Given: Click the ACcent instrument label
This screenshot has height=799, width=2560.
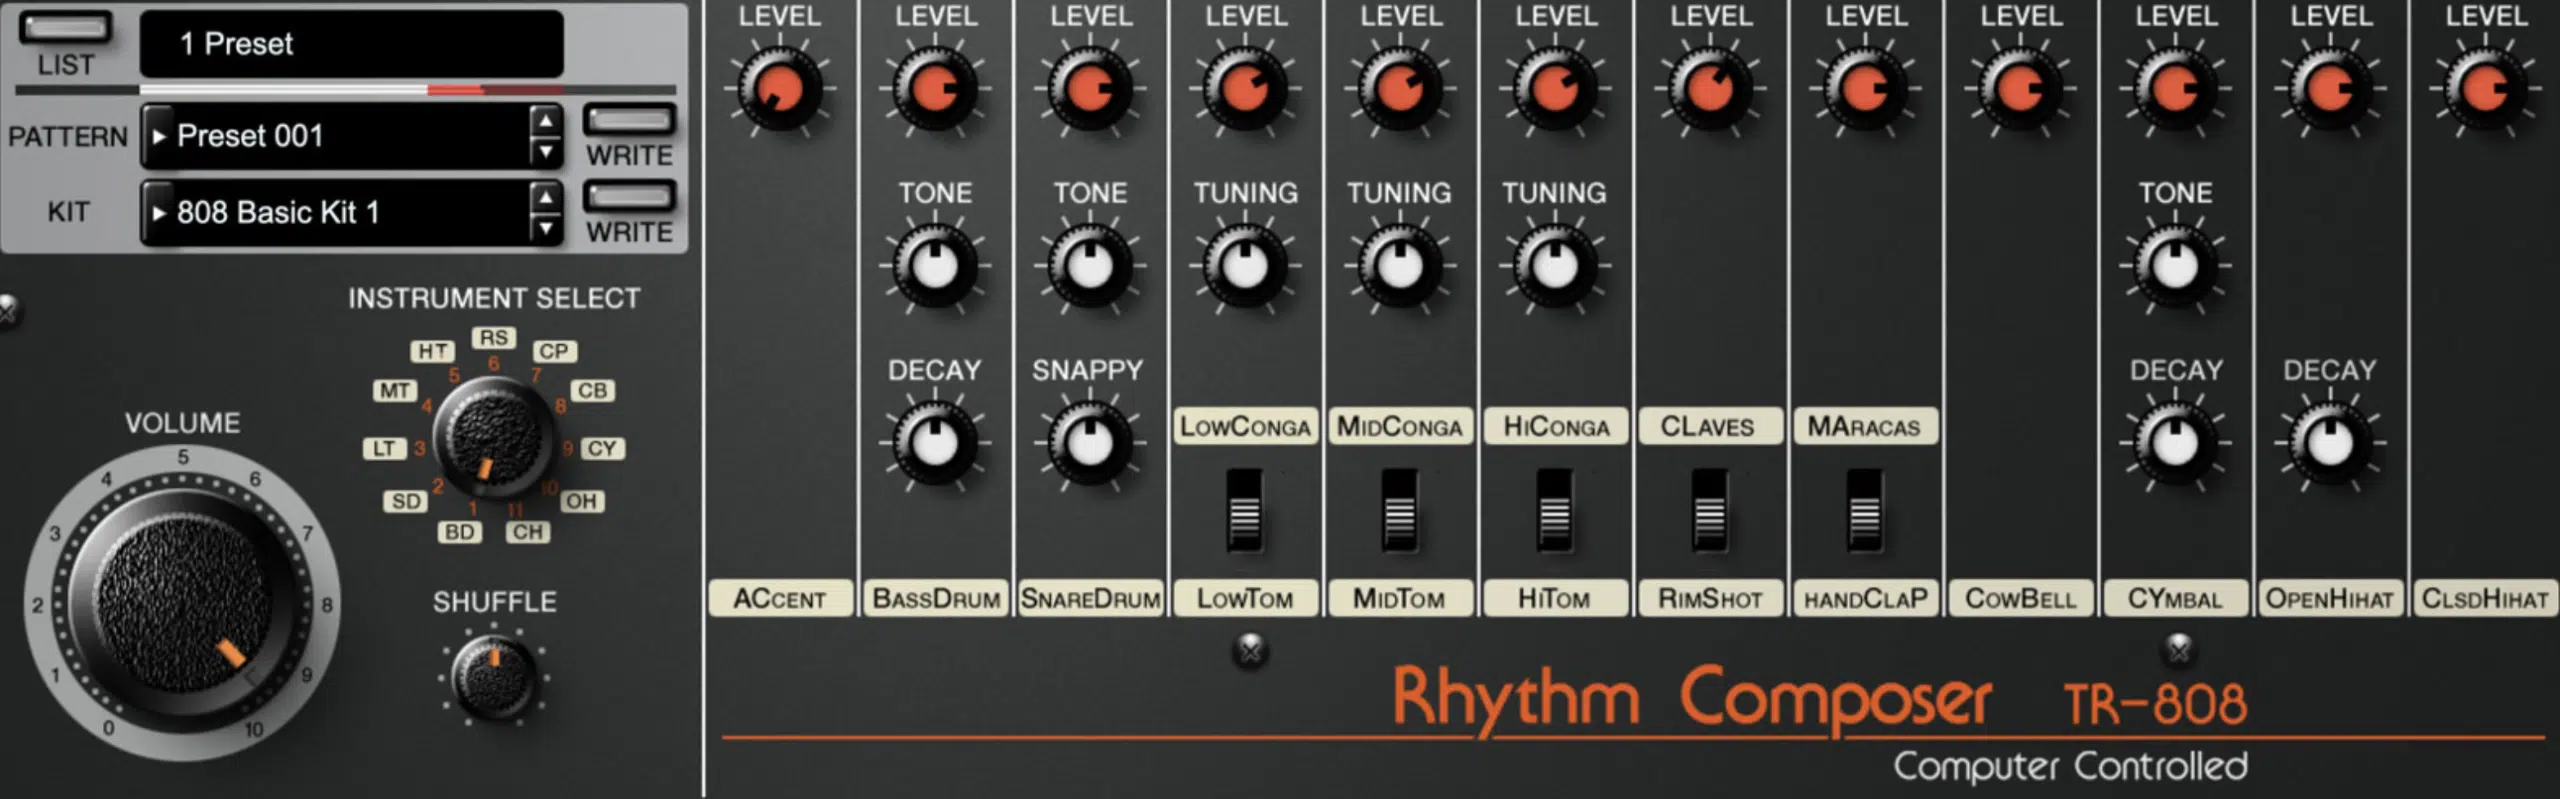Looking at the screenshot, I should 780,598.
